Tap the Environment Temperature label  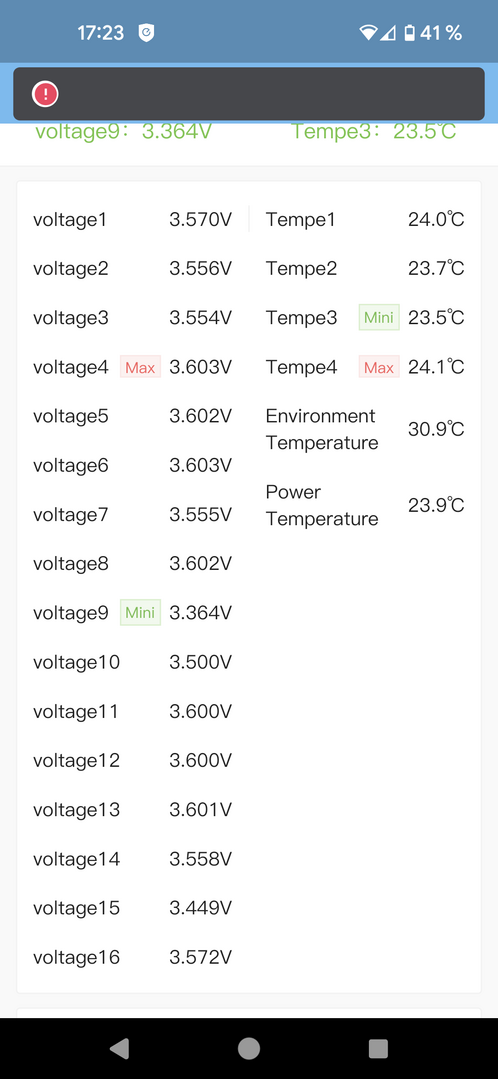321,429
